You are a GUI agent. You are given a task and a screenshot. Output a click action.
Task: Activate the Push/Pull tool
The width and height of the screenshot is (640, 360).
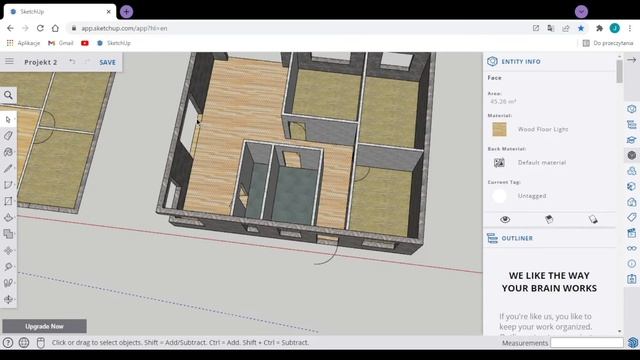[x=8, y=217]
